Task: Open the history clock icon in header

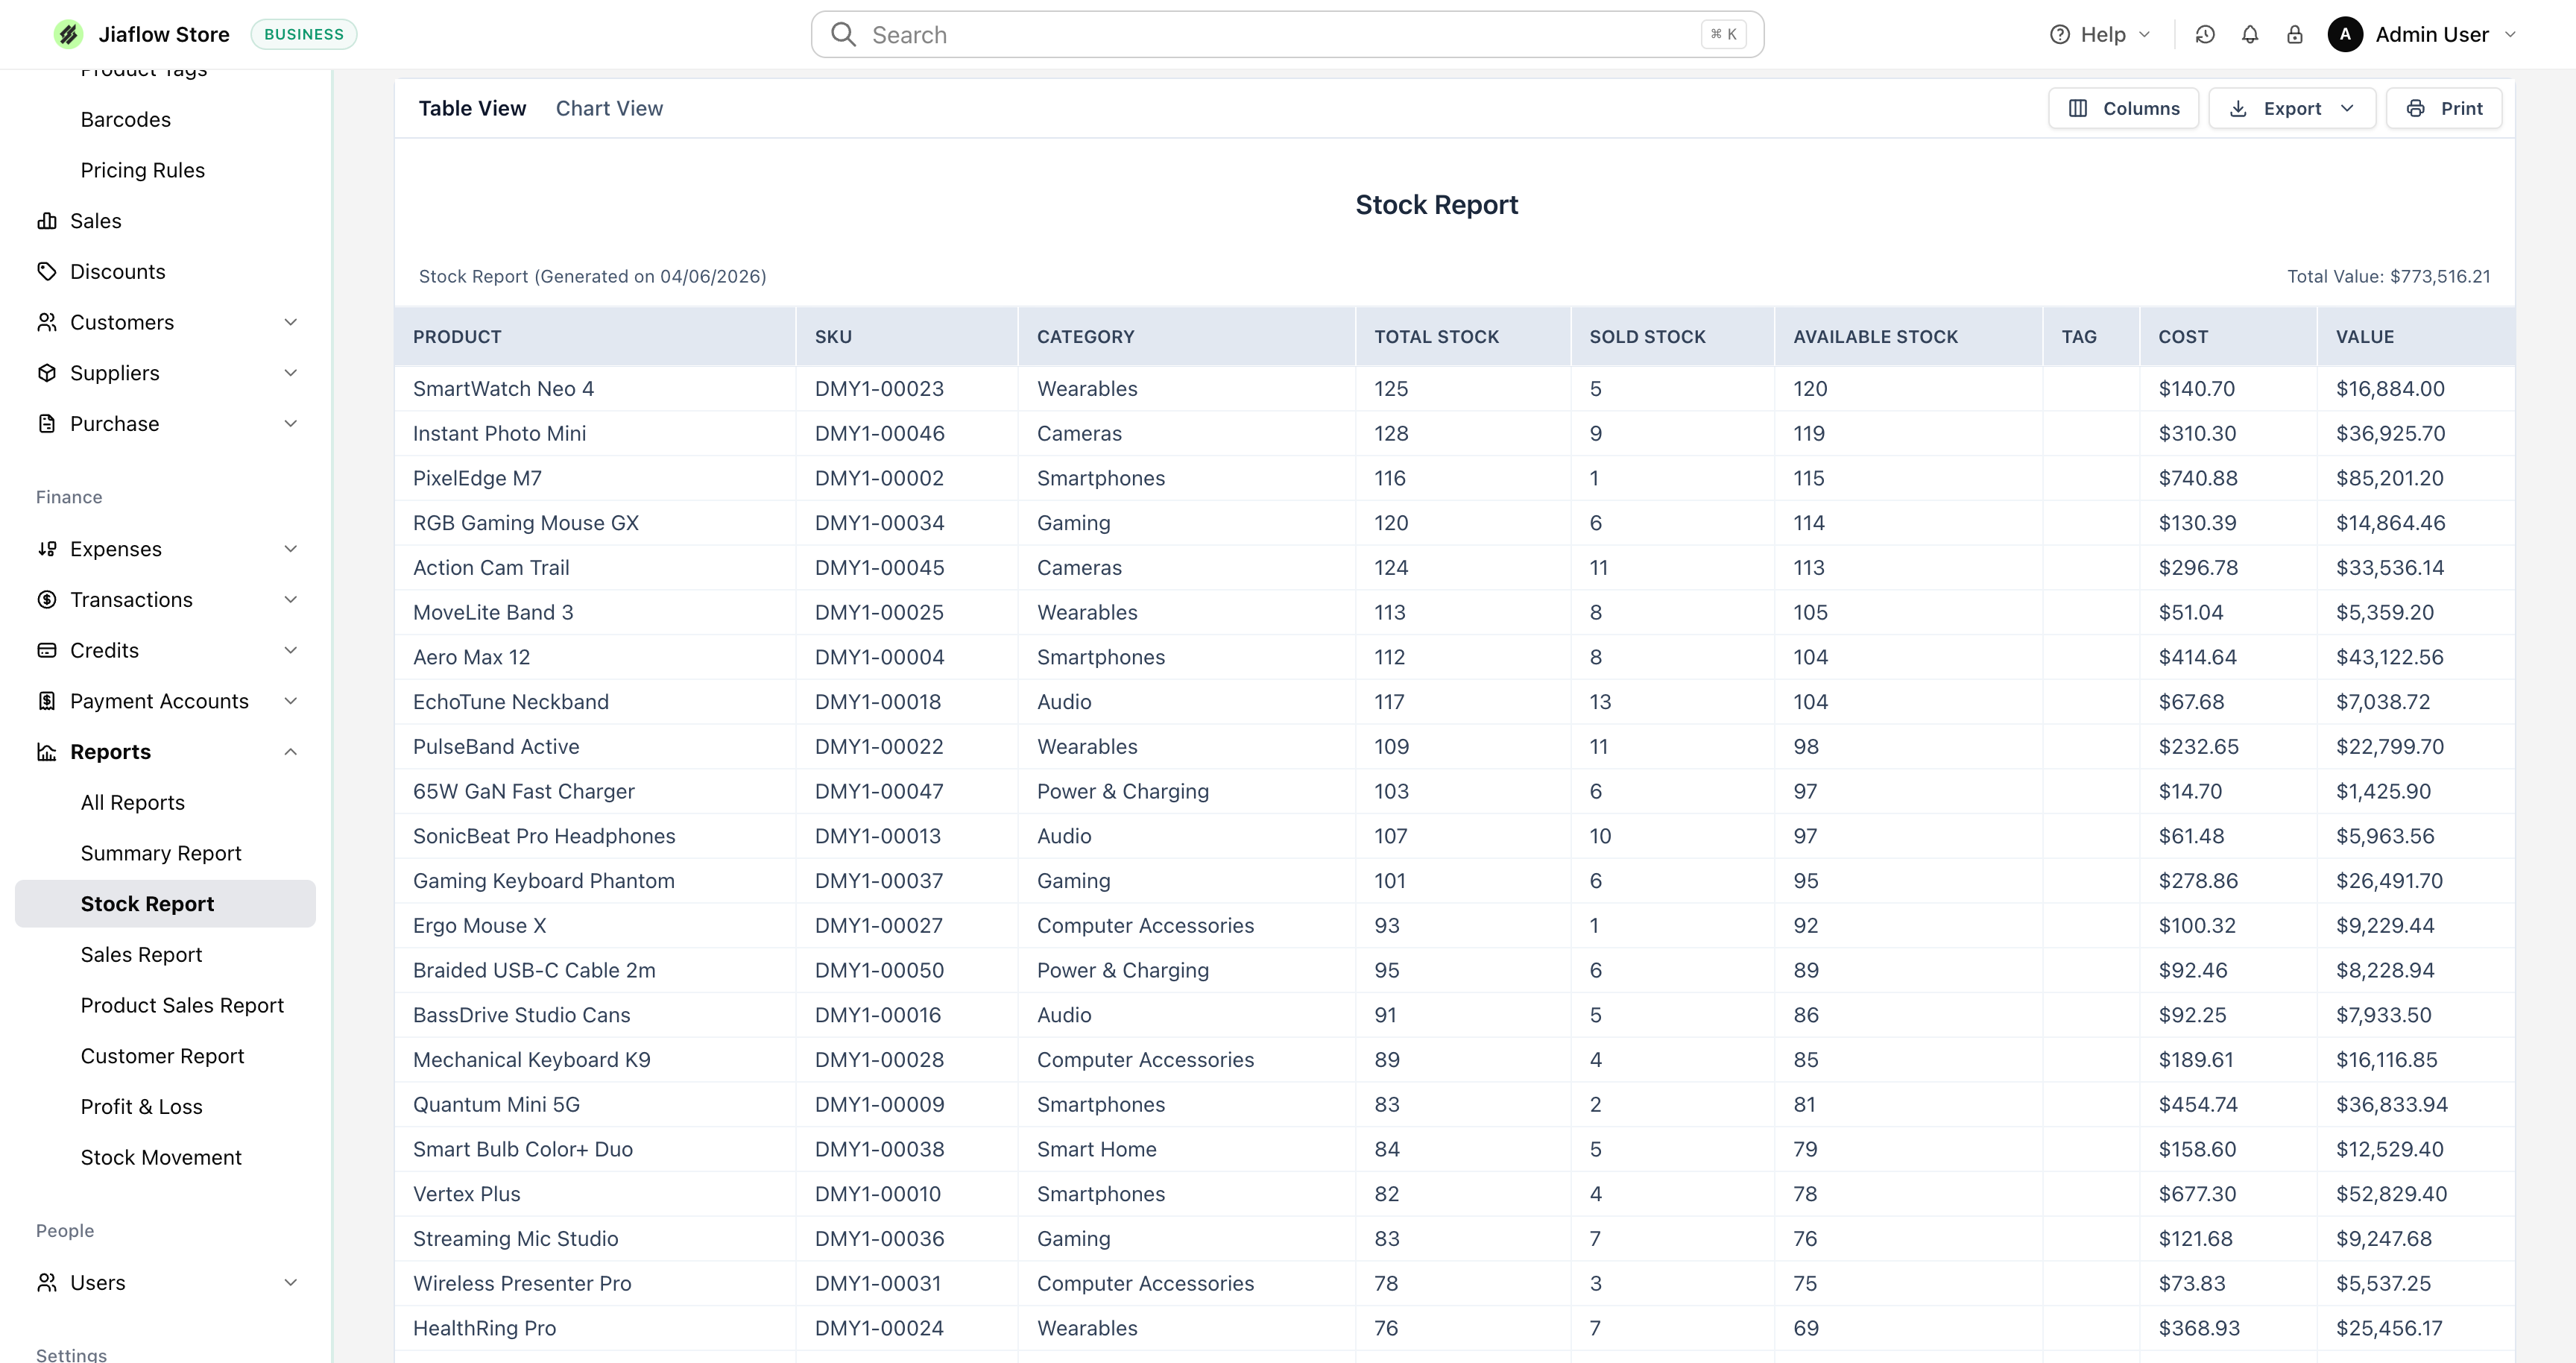Action: point(2205,35)
